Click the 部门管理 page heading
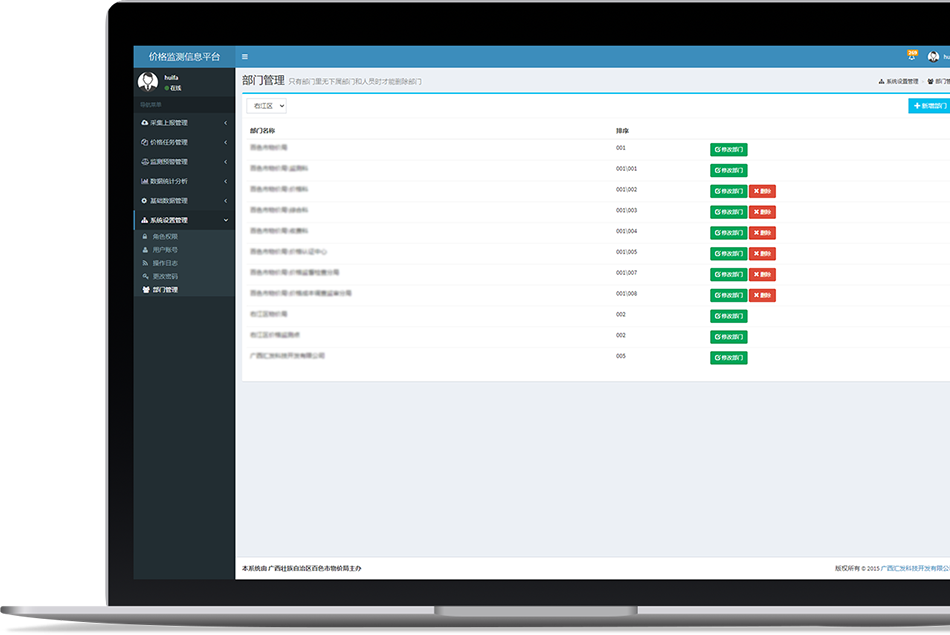 pos(263,81)
